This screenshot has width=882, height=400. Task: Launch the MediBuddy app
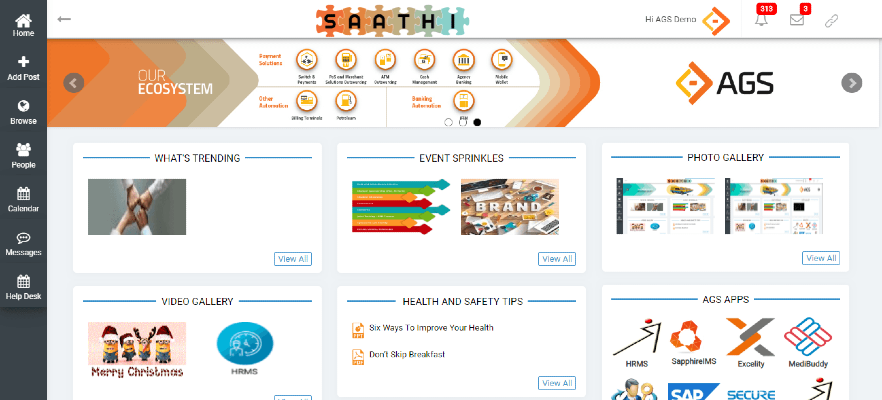coord(808,340)
